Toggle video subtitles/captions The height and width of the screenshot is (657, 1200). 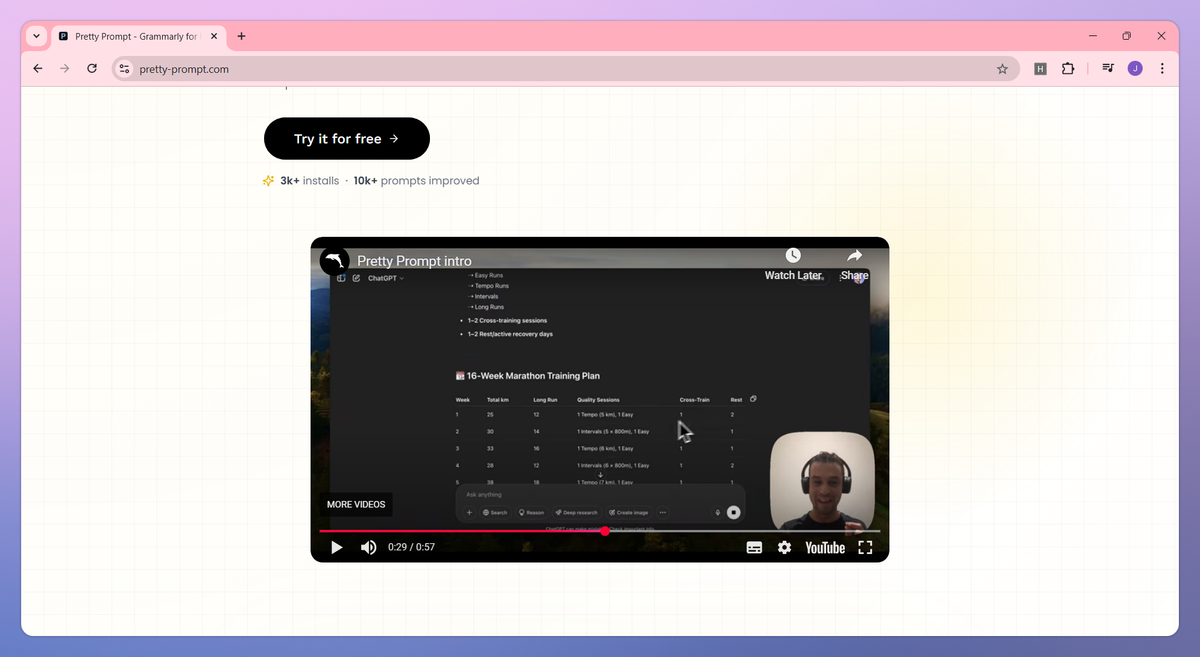pos(754,547)
